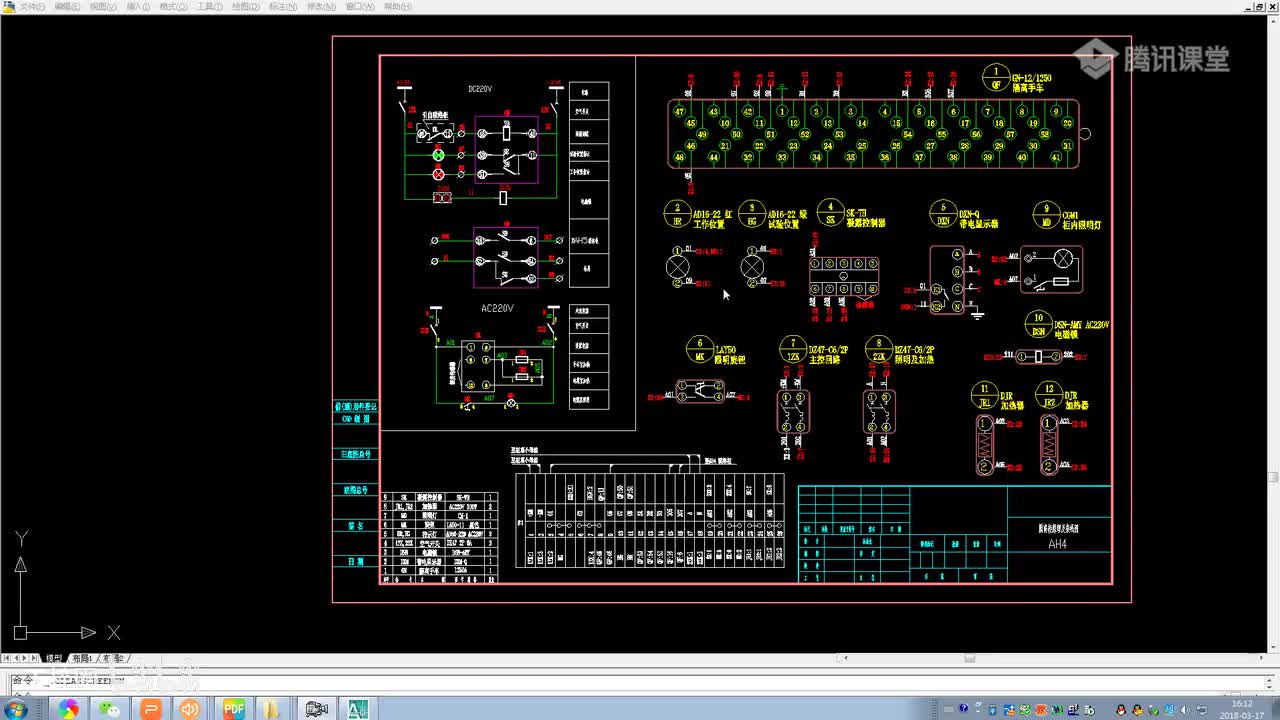This screenshot has height=720, width=1280.
Task: Click the horizontal scrollbar thumb
Action: pyautogui.click(x=968, y=659)
